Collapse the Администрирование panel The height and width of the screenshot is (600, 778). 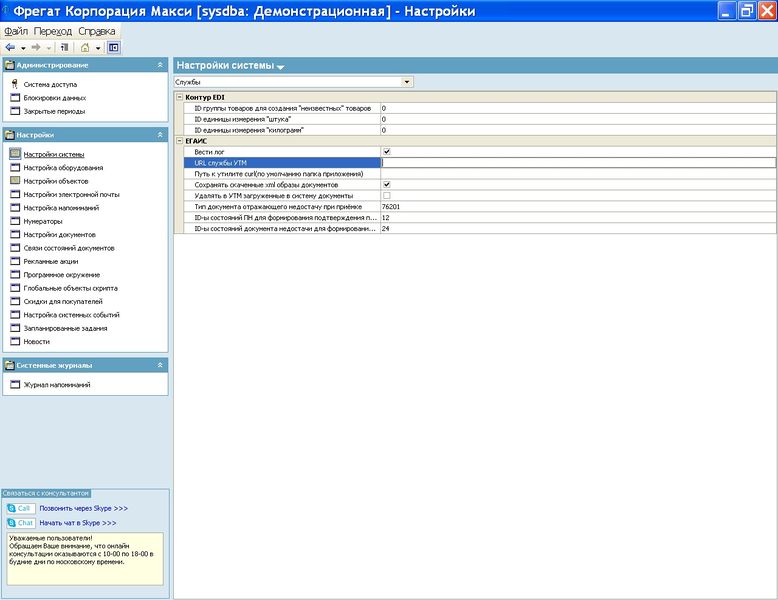click(160, 65)
